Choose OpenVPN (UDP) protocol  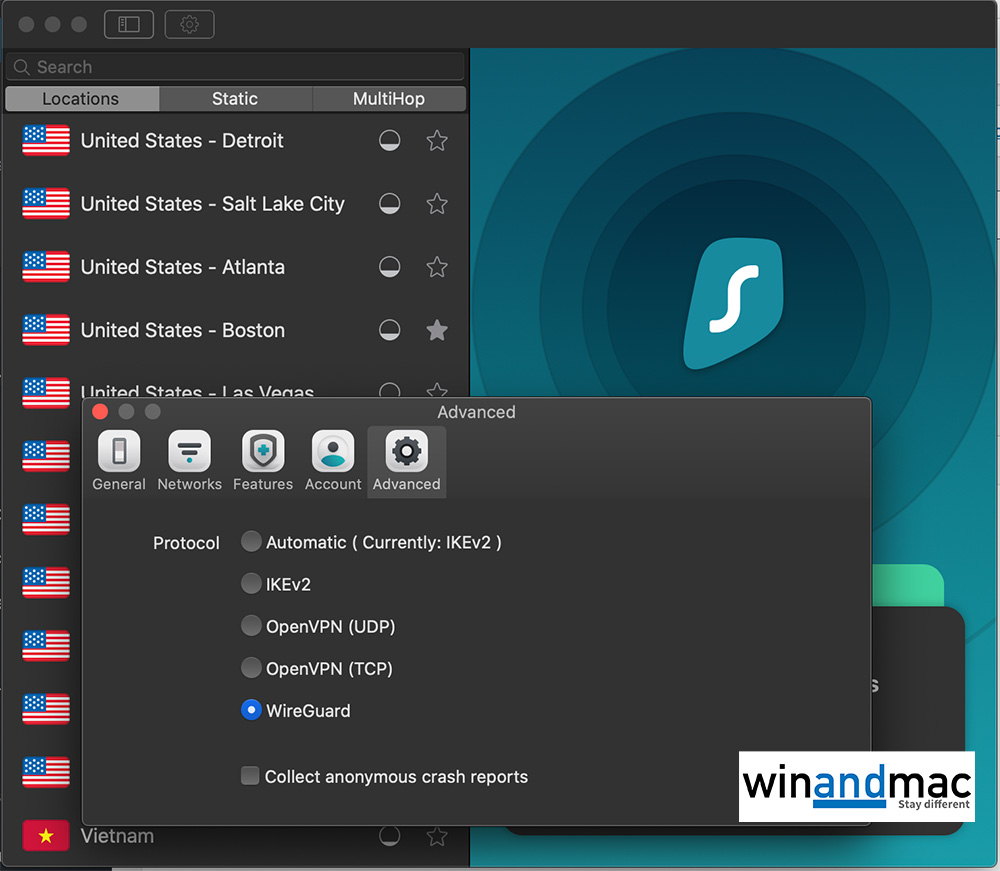coord(251,627)
